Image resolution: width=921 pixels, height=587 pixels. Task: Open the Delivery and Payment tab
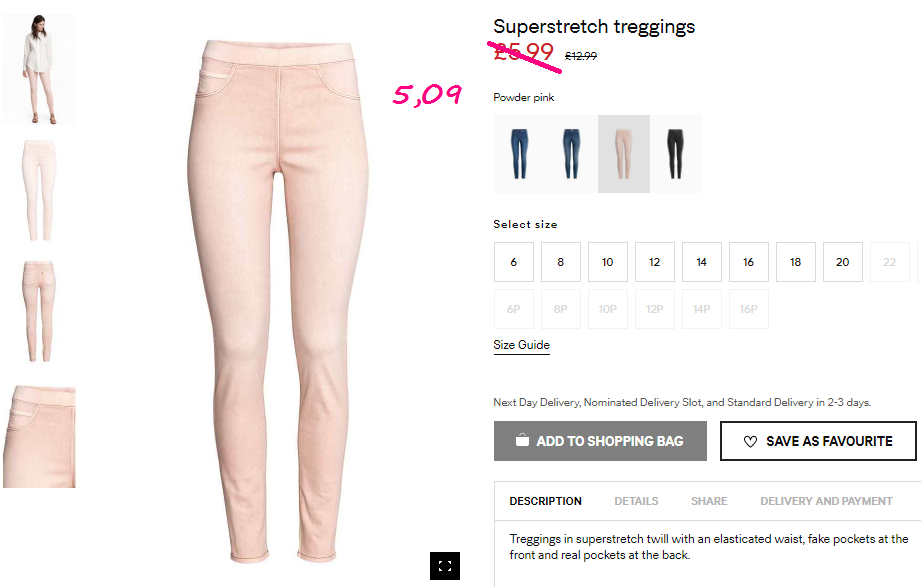coord(826,501)
